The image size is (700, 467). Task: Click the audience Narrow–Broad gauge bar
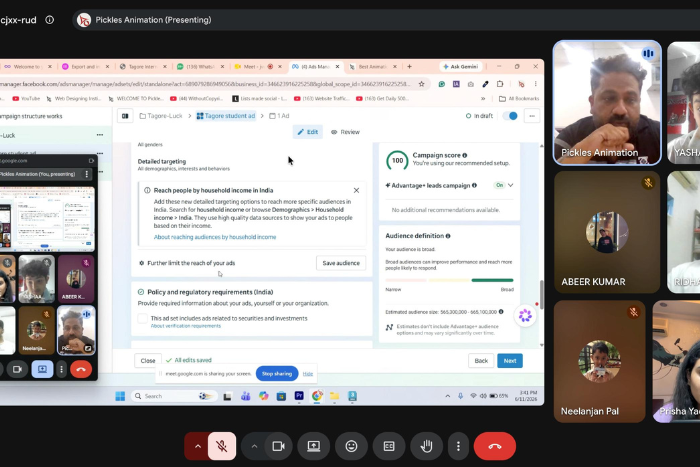449,280
